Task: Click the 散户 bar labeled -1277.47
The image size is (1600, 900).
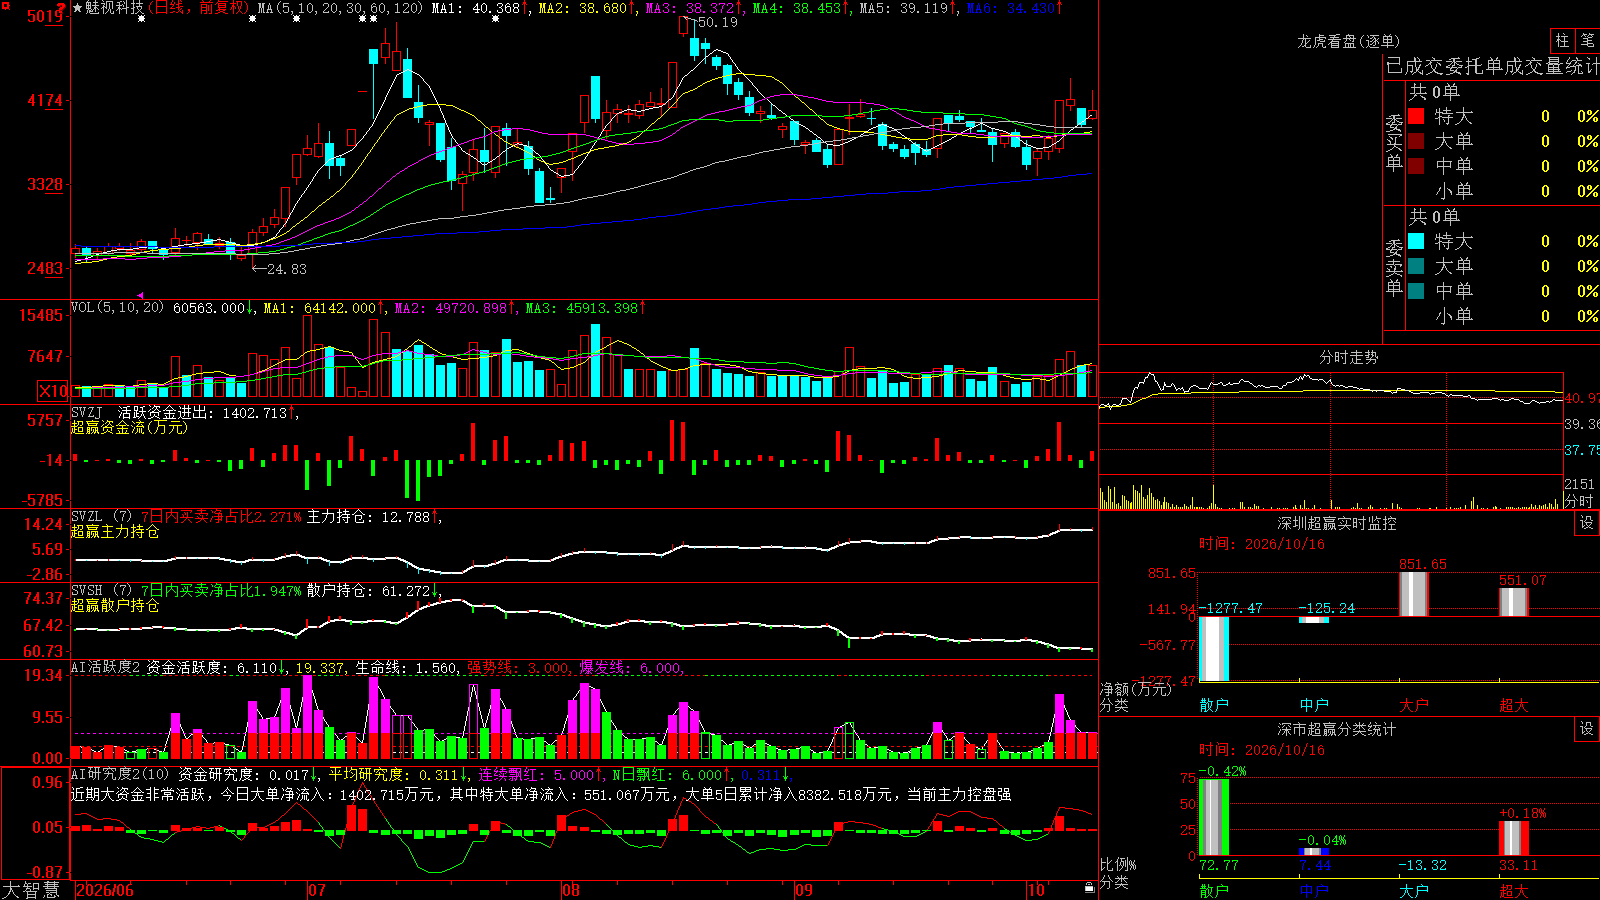Action: 1214,649
